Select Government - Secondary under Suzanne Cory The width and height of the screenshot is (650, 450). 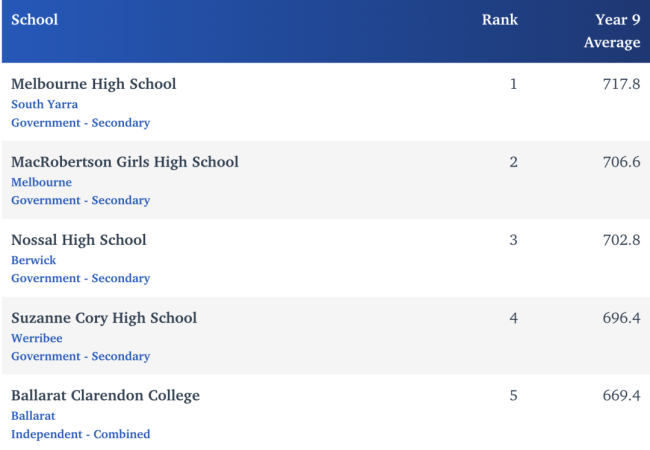point(80,356)
